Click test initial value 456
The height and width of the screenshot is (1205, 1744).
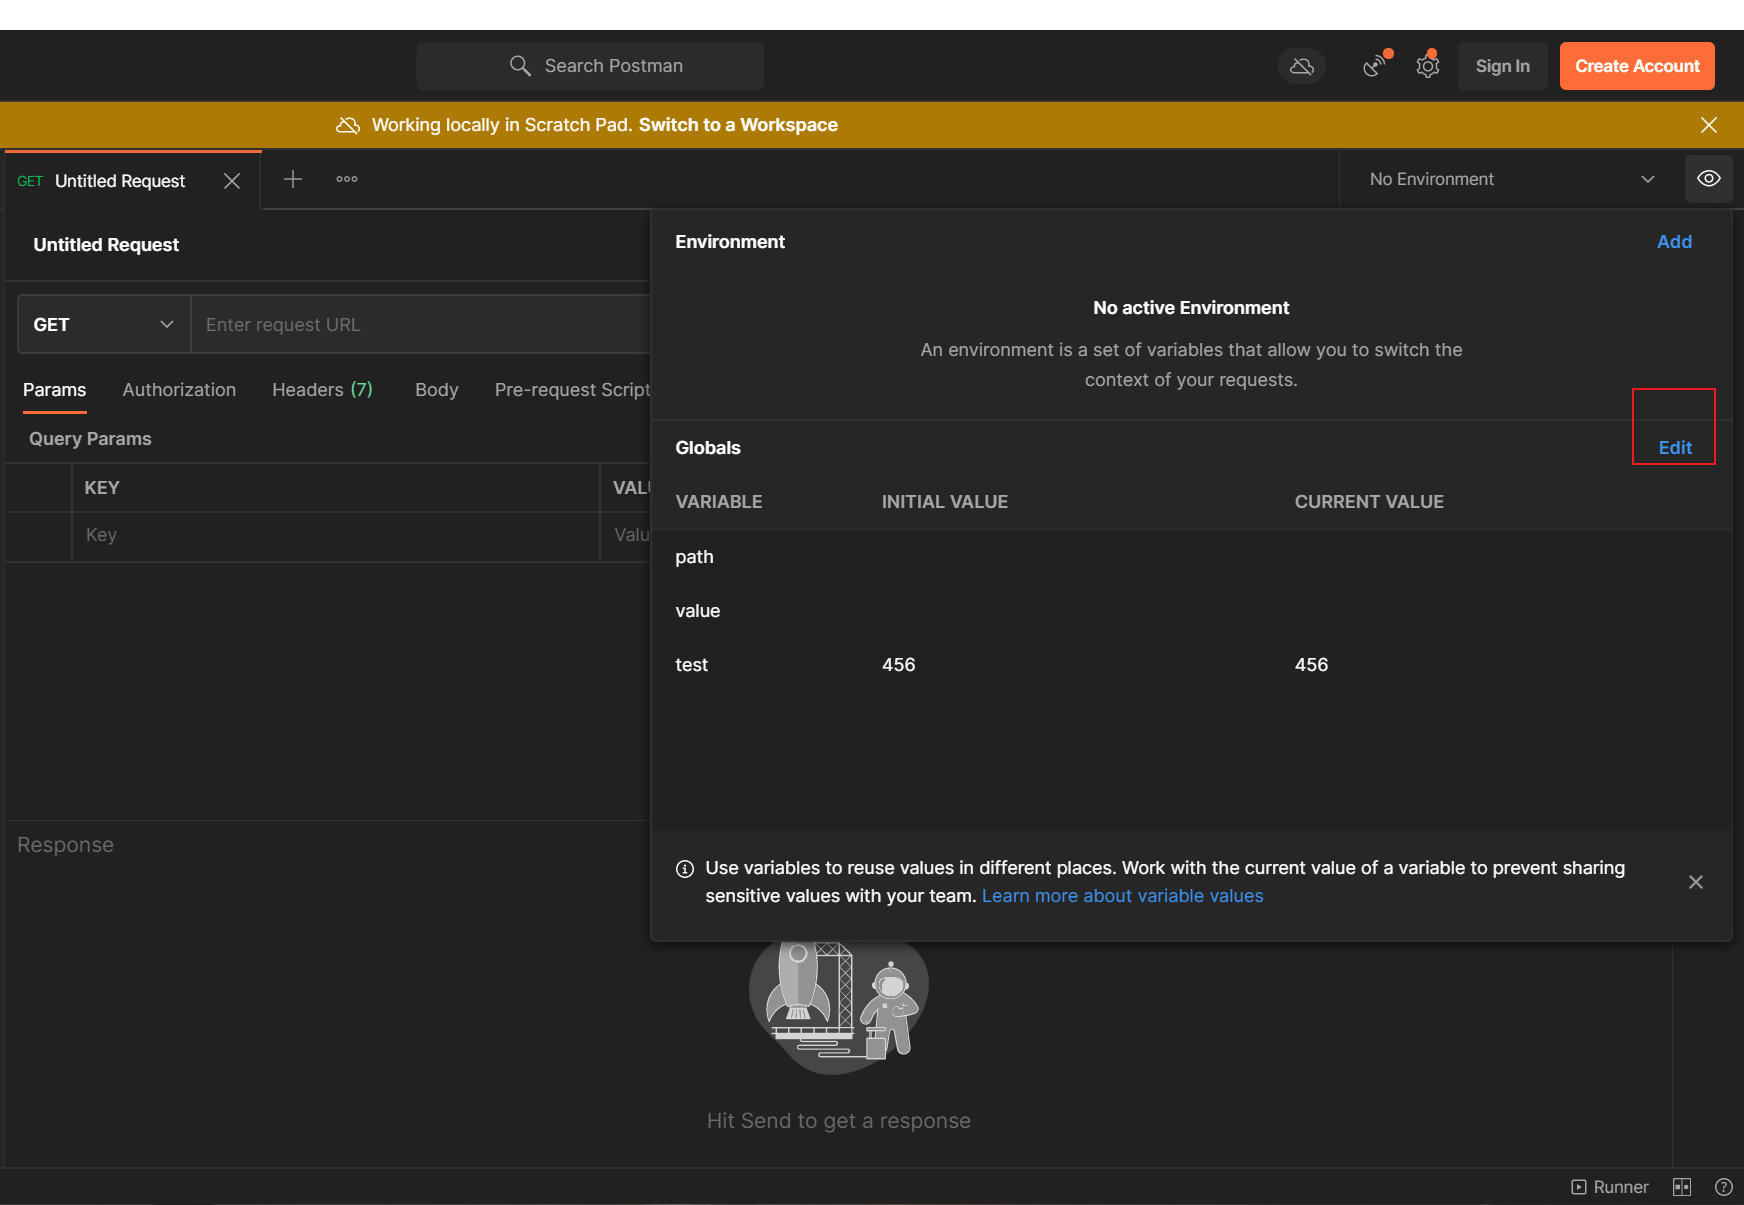pyautogui.click(x=898, y=665)
